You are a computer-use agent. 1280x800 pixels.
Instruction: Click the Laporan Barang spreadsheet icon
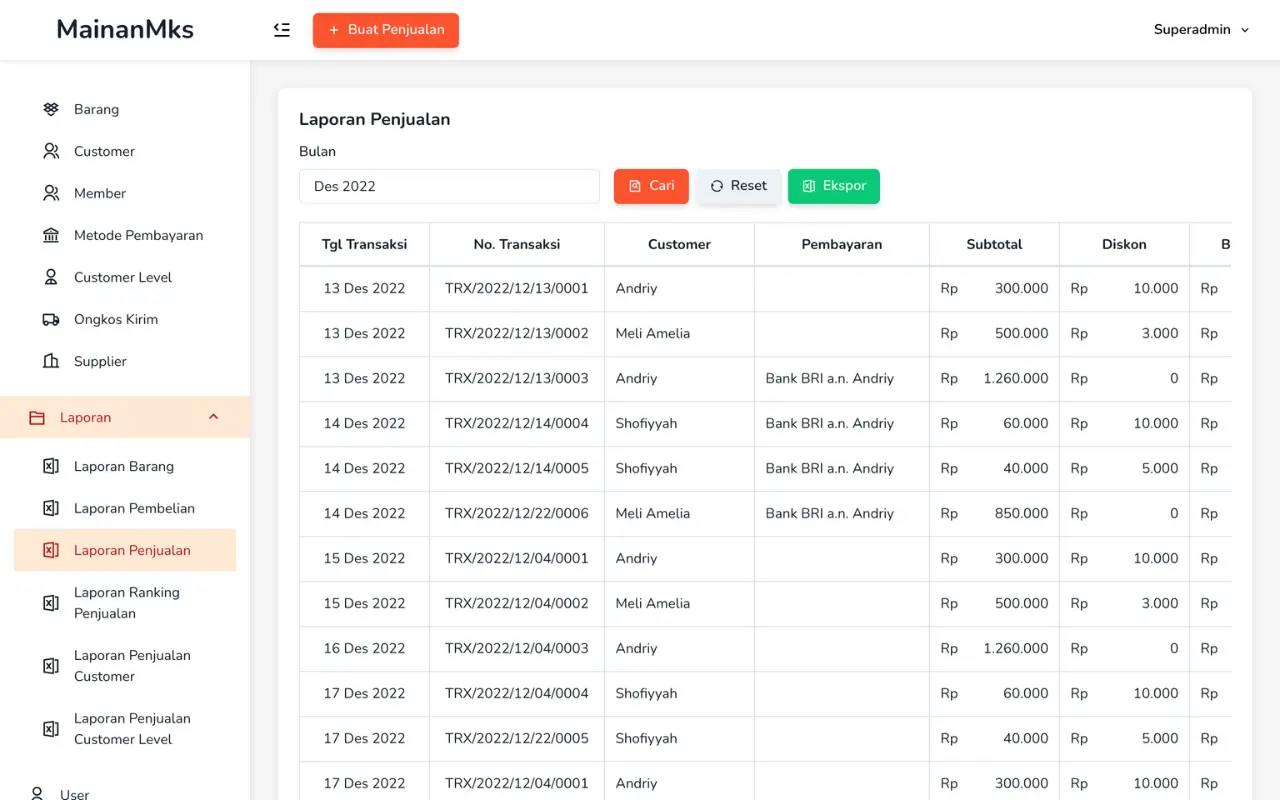(x=51, y=466)
